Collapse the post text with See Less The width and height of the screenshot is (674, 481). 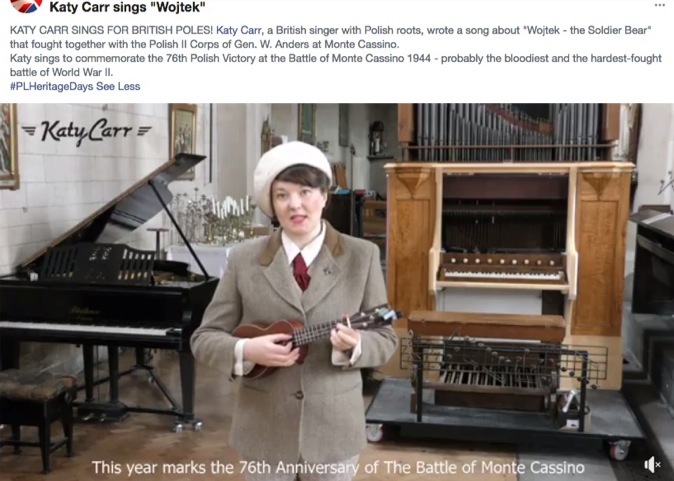point(118,86)
